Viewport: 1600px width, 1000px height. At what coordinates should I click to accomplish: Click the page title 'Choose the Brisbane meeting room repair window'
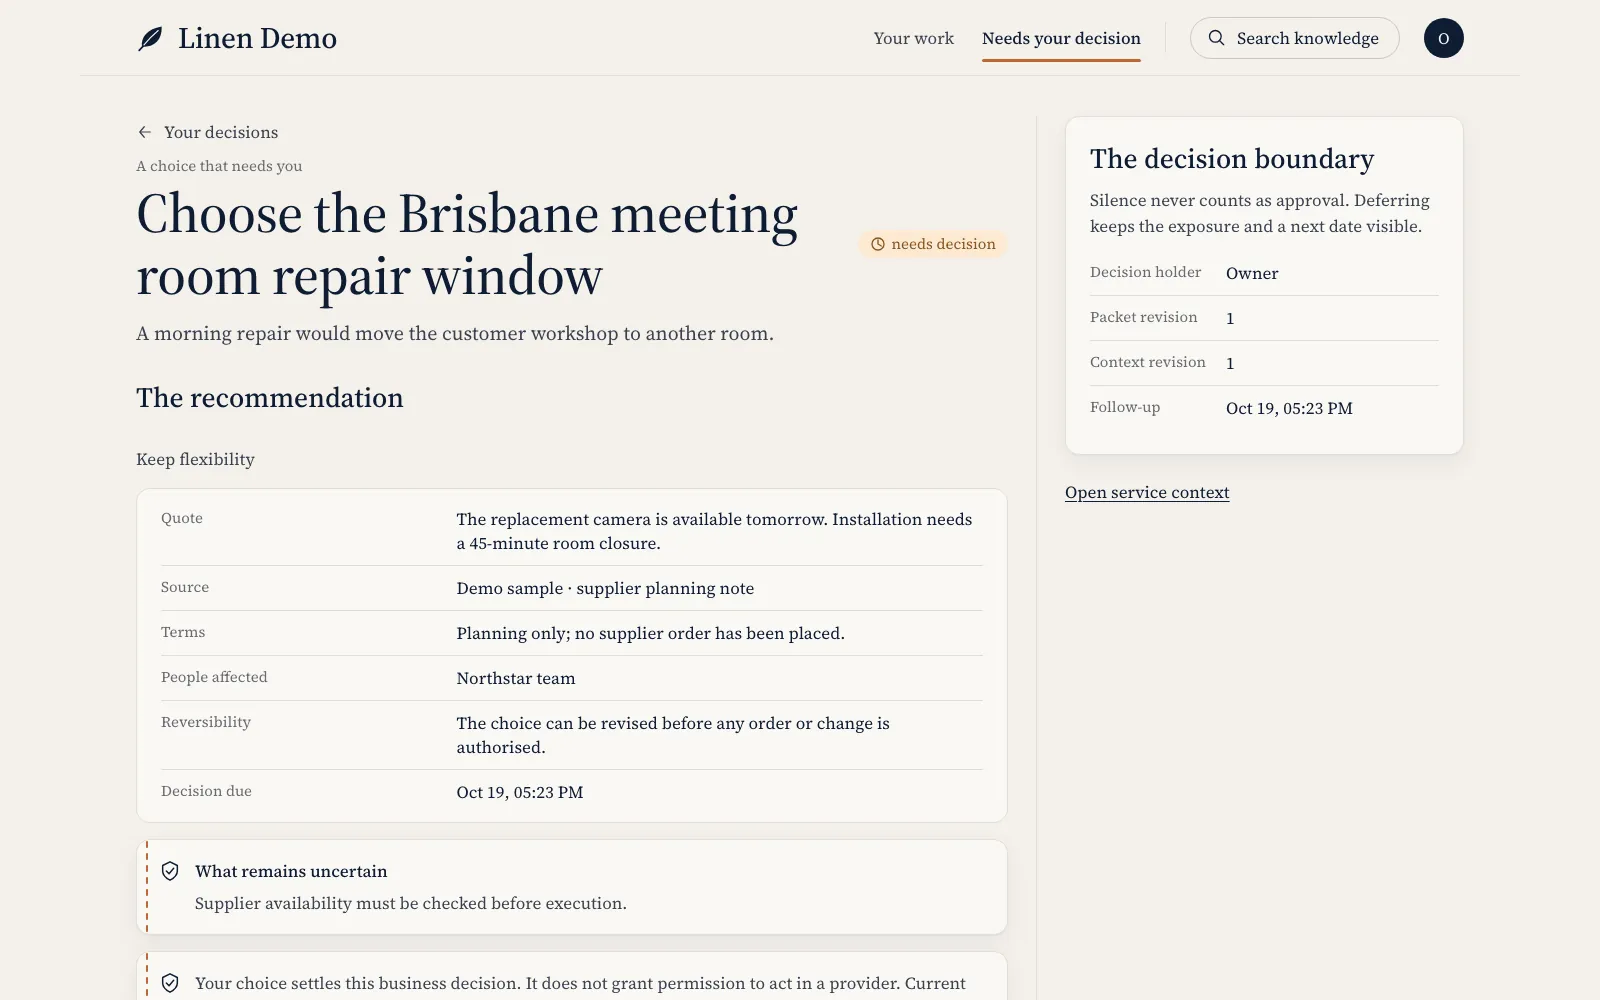coord(467,244)
